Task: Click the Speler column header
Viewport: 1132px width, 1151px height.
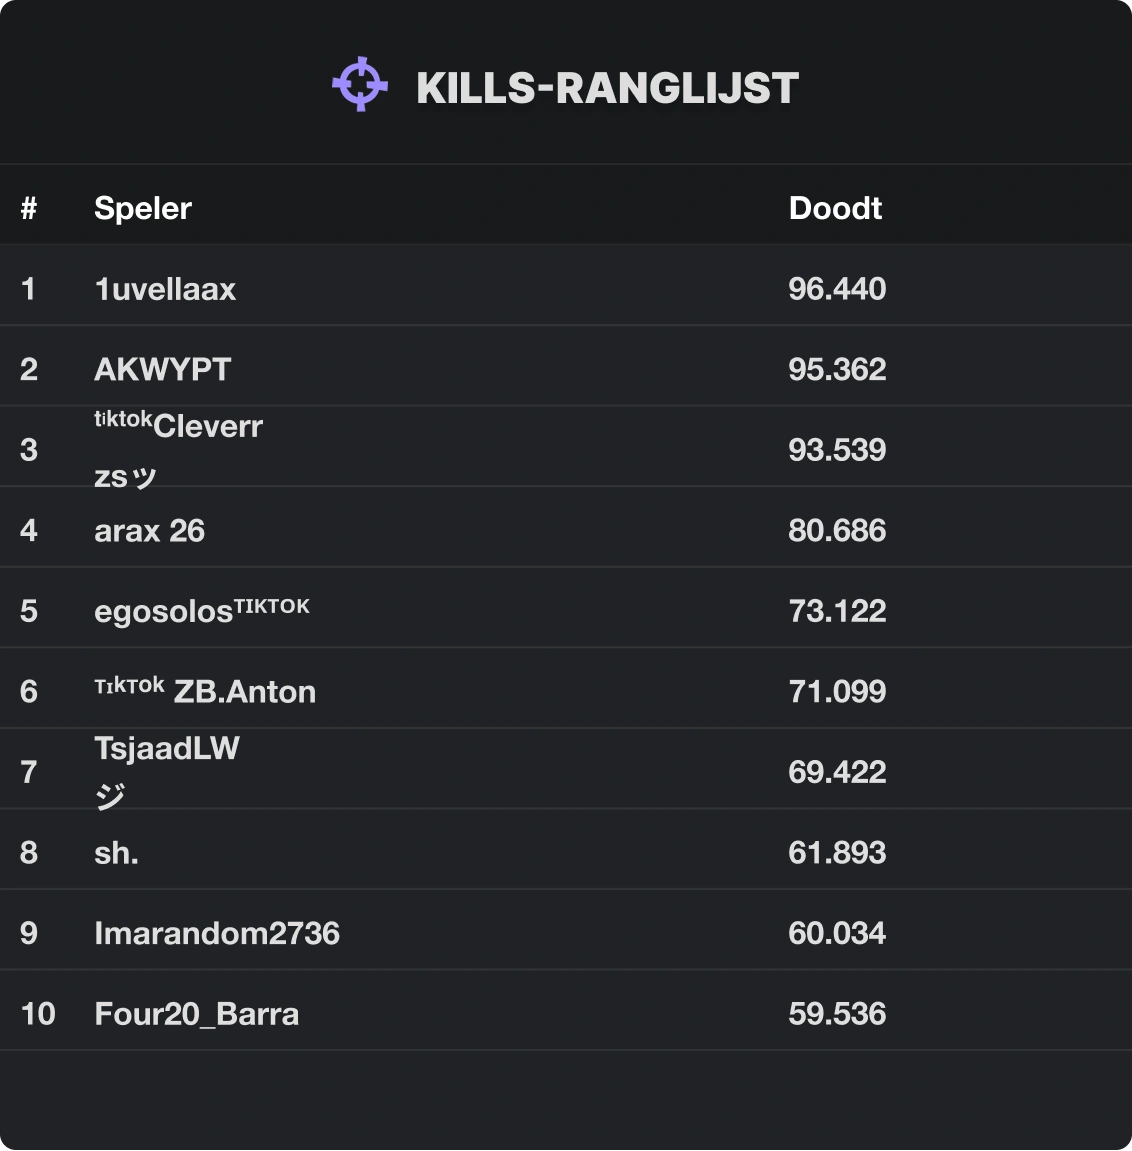Action: tap(143, 208)
